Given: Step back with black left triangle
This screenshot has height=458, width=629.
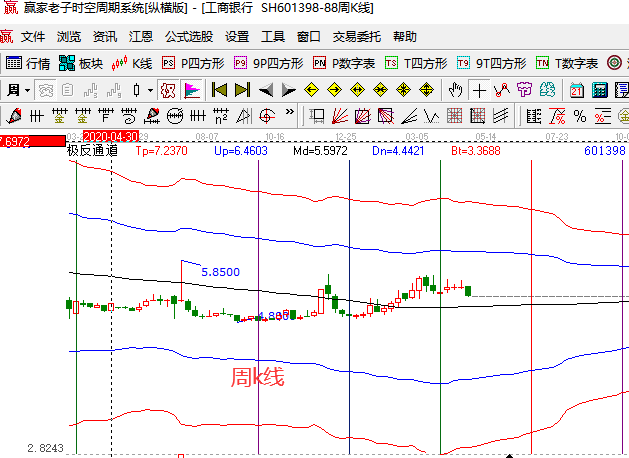Looking at the screenshot, I should [266, 90].
